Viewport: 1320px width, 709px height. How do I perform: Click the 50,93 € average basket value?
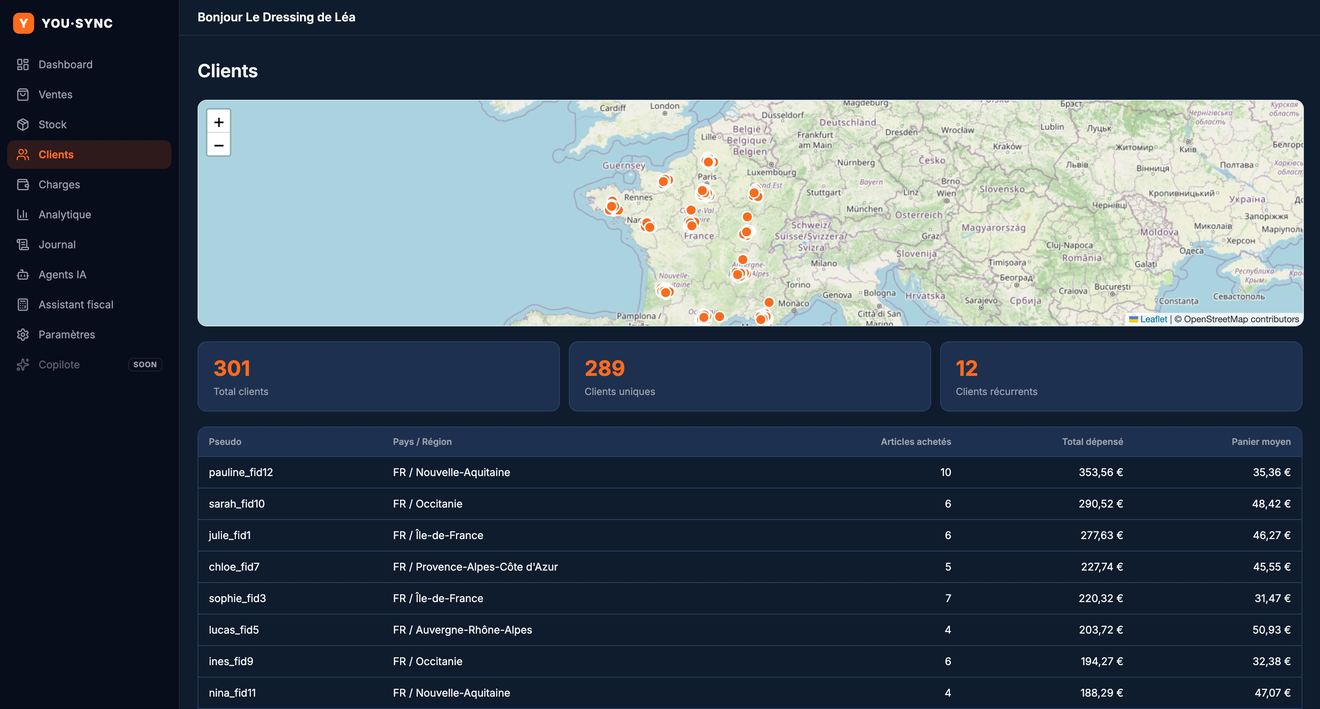pyautogui.click(x=1272, y=630)
